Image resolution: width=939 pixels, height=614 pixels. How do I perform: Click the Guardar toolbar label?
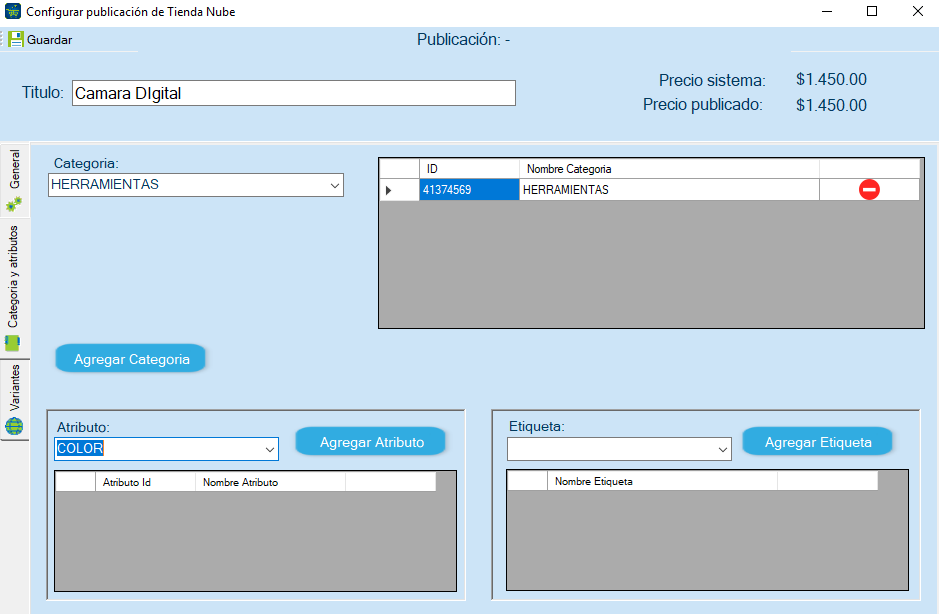[49, 40]
